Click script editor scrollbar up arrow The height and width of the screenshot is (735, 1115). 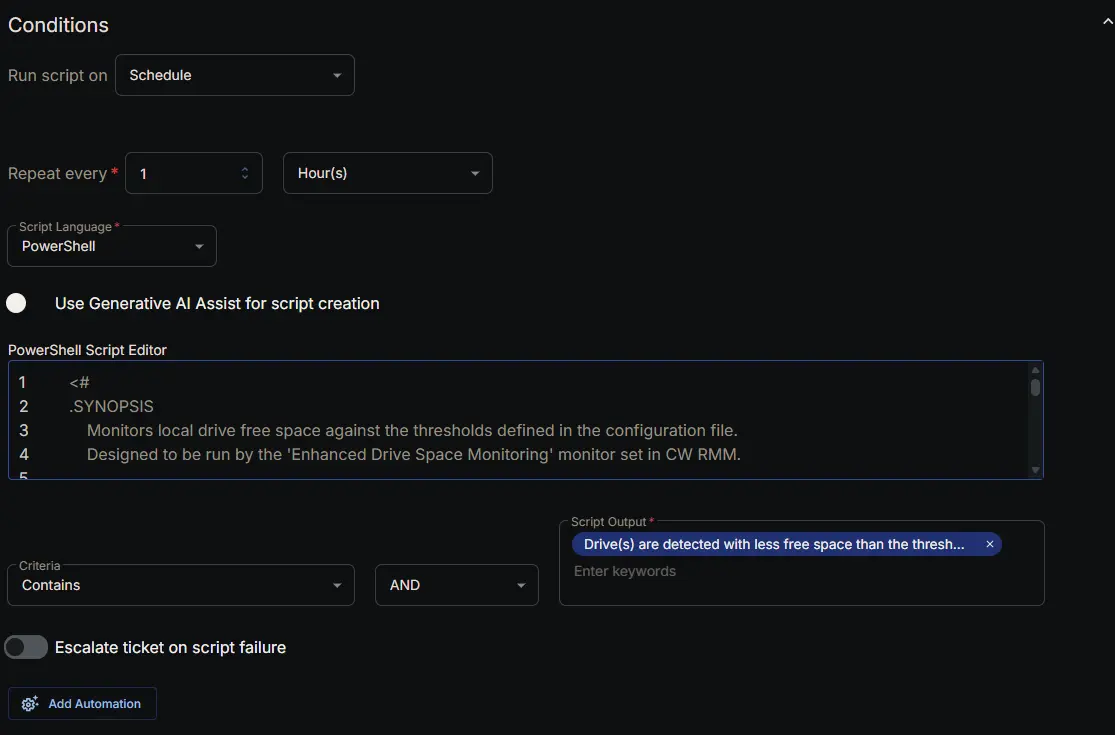pos(1035,370)
